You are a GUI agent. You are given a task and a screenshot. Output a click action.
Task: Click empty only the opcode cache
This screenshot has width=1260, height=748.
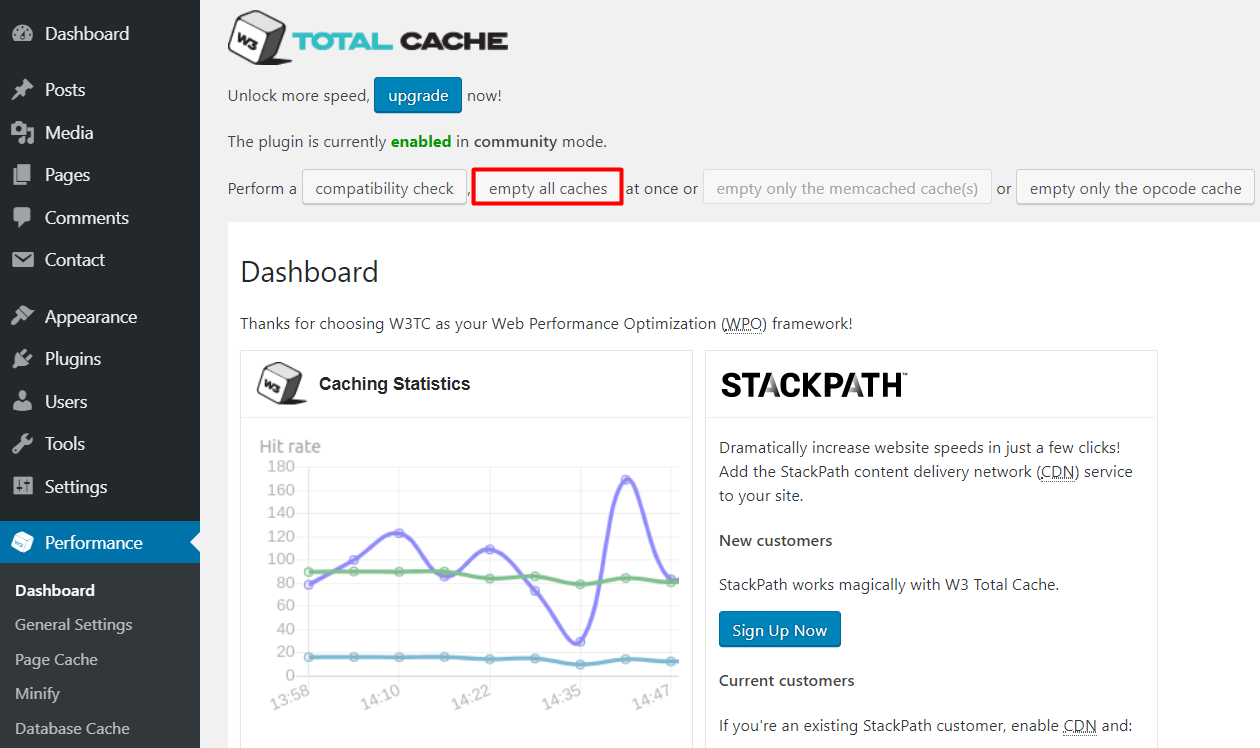pos(1135,188)
